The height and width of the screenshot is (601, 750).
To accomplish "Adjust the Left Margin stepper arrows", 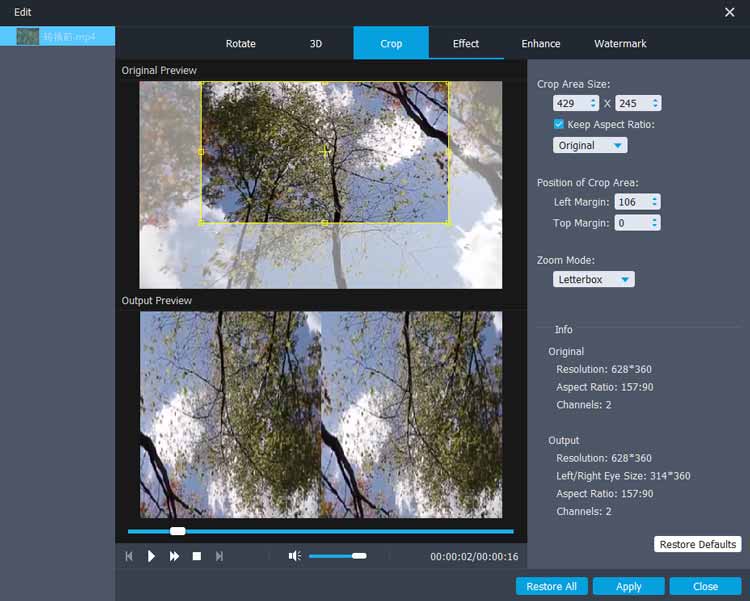I will (x=655, y=202).
